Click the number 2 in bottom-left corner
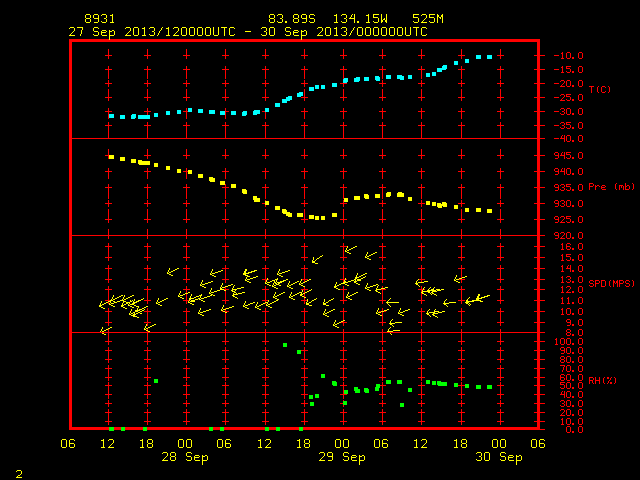This screenshot has height=480, width=640. coord(19,474)
